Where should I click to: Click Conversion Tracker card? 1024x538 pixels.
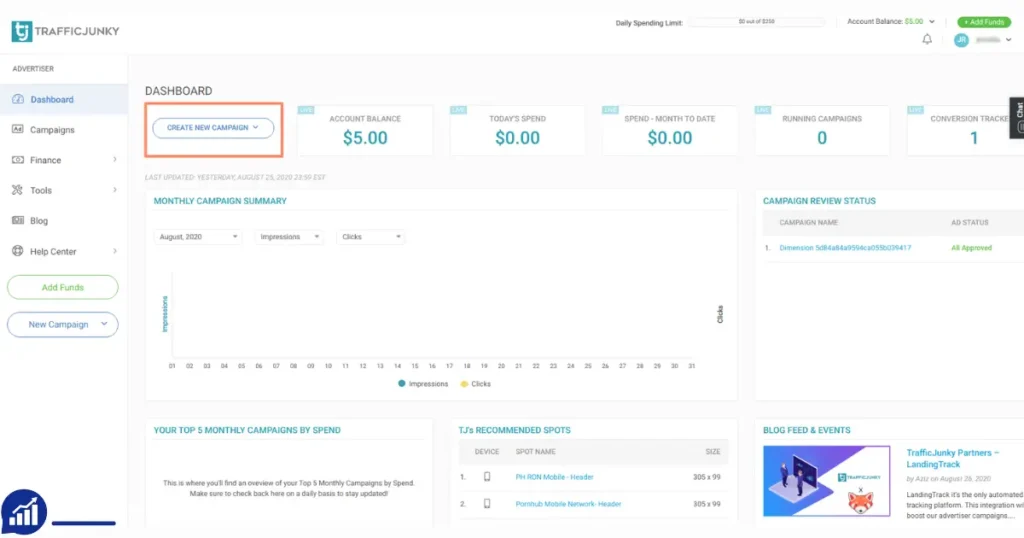(x=965, y=130)
